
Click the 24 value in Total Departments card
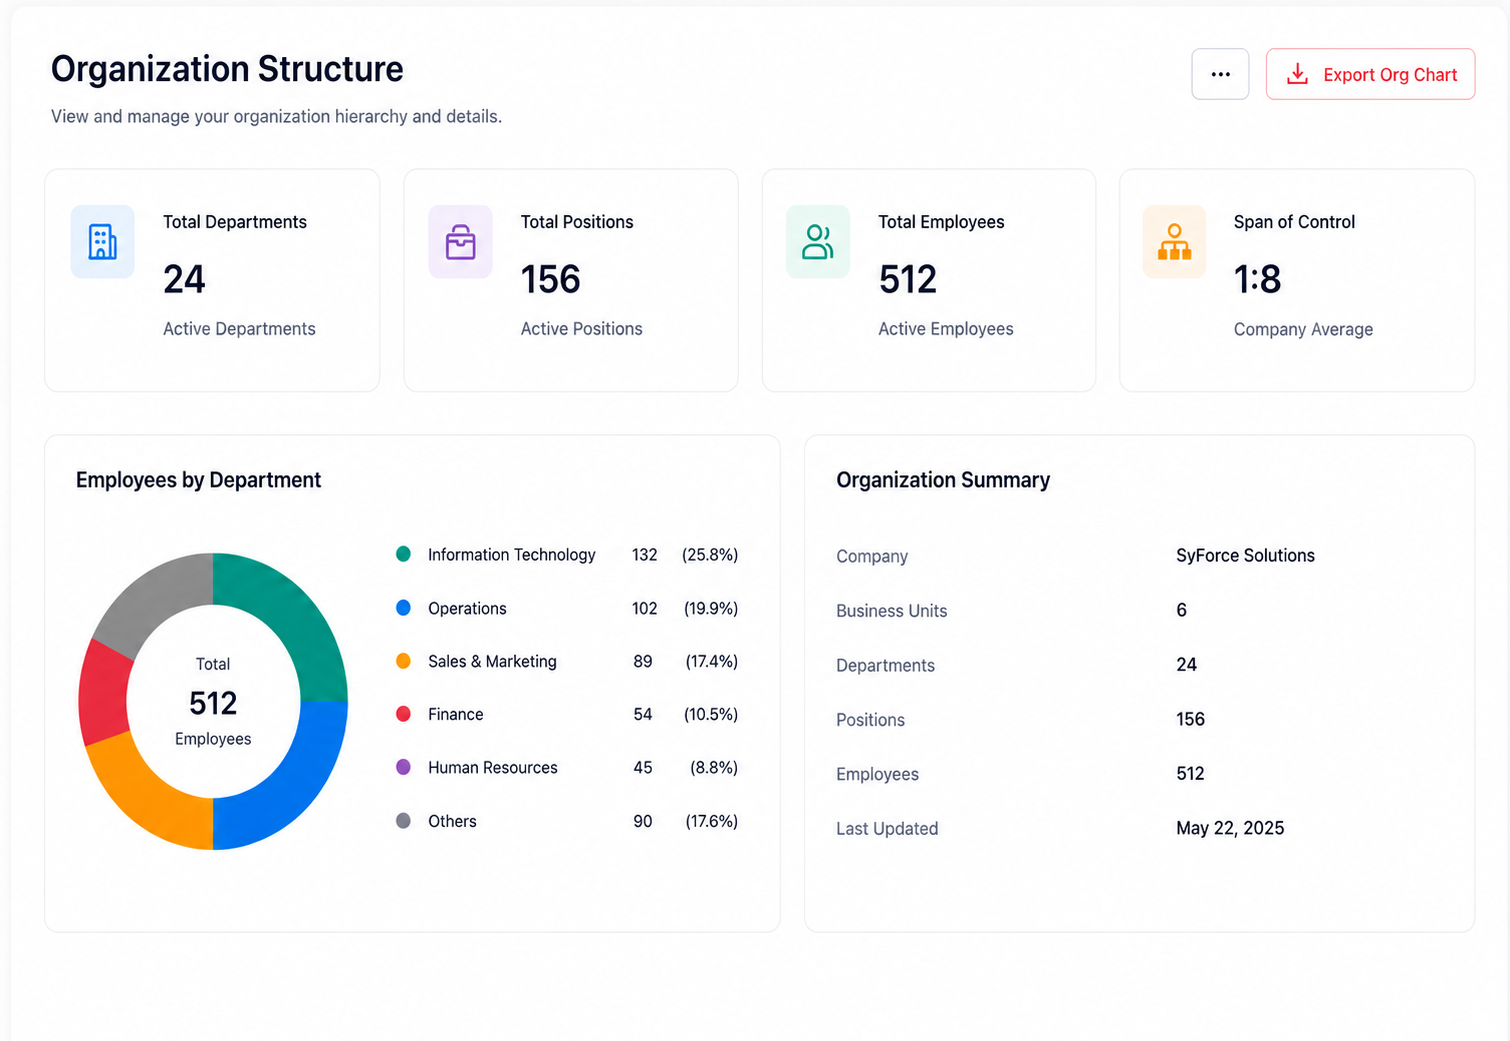coord(184,279)
